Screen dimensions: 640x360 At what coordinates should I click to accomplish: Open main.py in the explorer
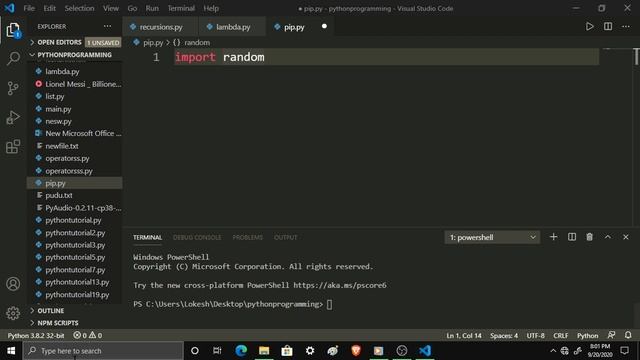click(x=75, y=109)
